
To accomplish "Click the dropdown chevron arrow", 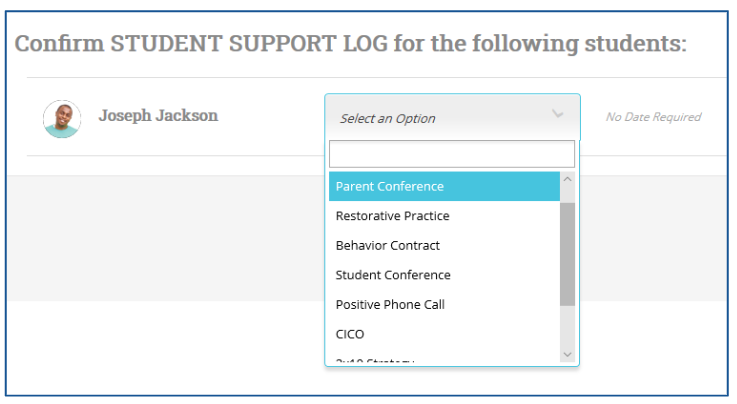I will point(558,116).
